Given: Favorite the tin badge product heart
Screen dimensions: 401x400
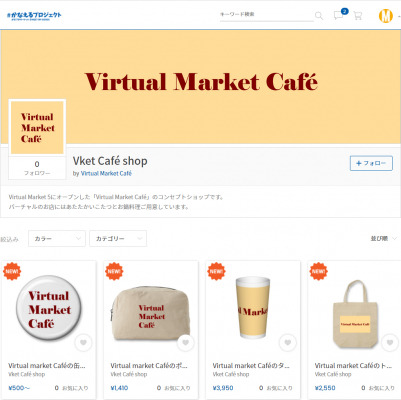Looking at the screenshot, I should [x=83, y=342].
